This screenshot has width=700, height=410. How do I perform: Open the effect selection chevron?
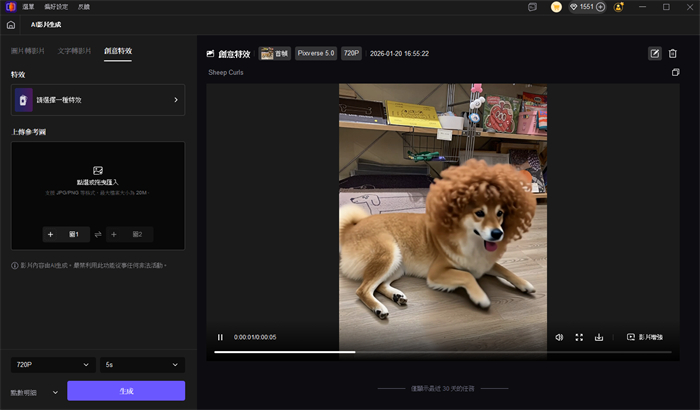(176, 100)
